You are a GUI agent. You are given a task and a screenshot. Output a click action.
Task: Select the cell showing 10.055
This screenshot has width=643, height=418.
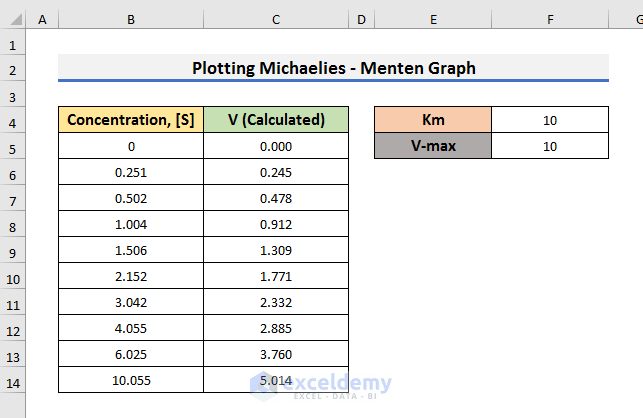point(131,380)
